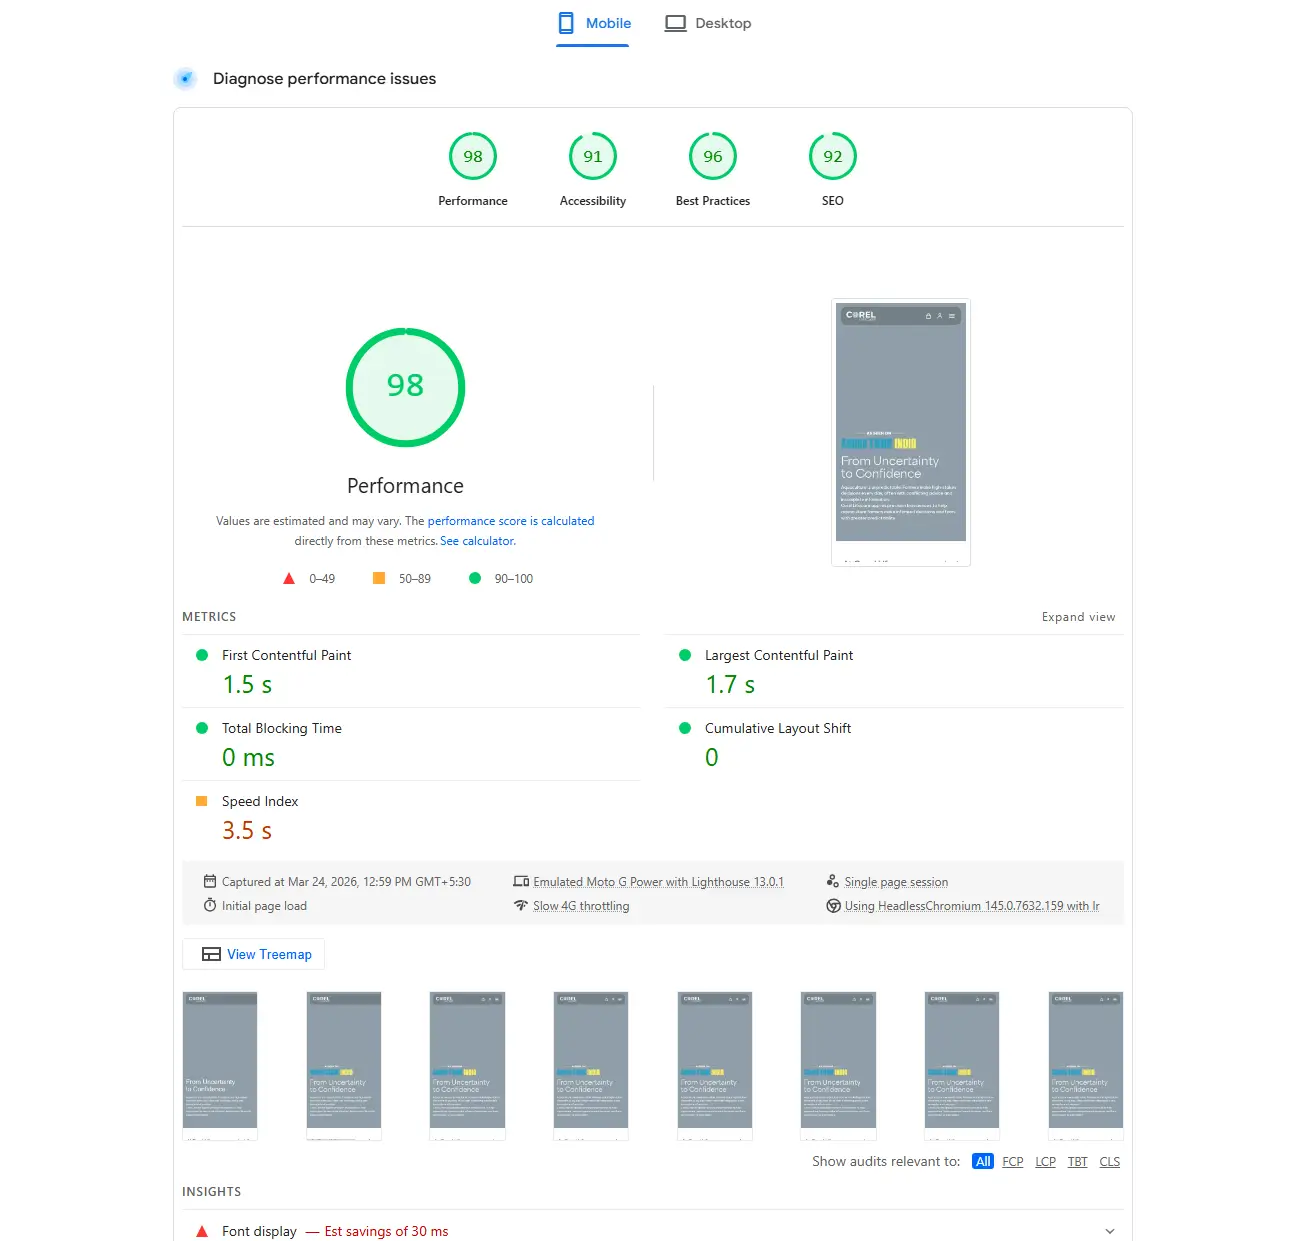Expand Emulated Moto G Power details
1291x1241 pixels.
point(657,882)
